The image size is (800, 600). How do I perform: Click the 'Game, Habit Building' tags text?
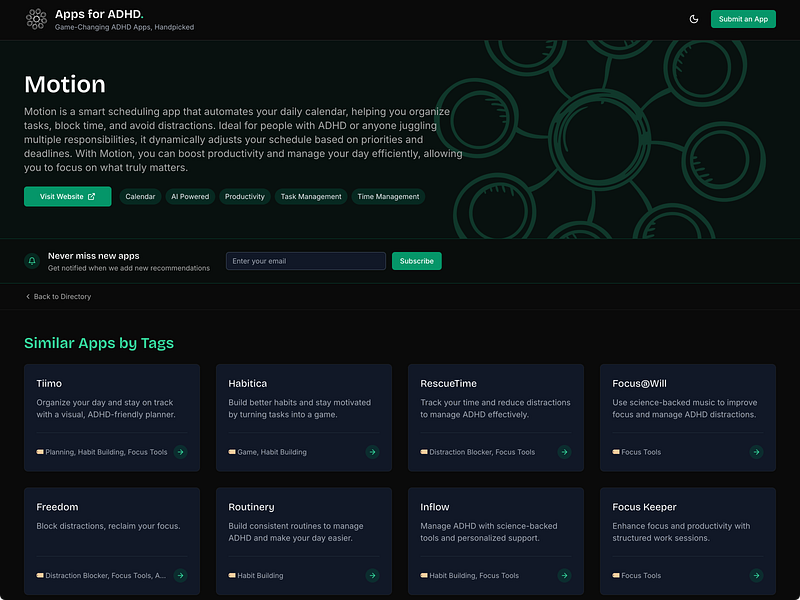272,452
